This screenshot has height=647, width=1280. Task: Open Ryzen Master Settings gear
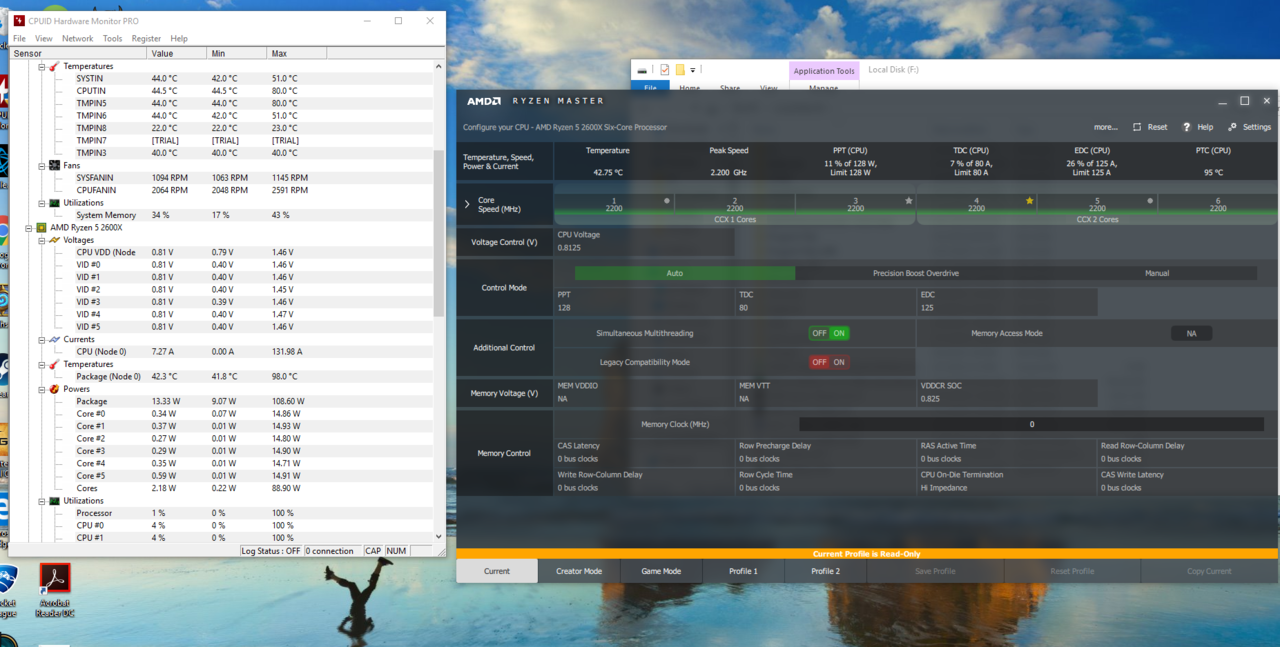tap(1233, 127)
